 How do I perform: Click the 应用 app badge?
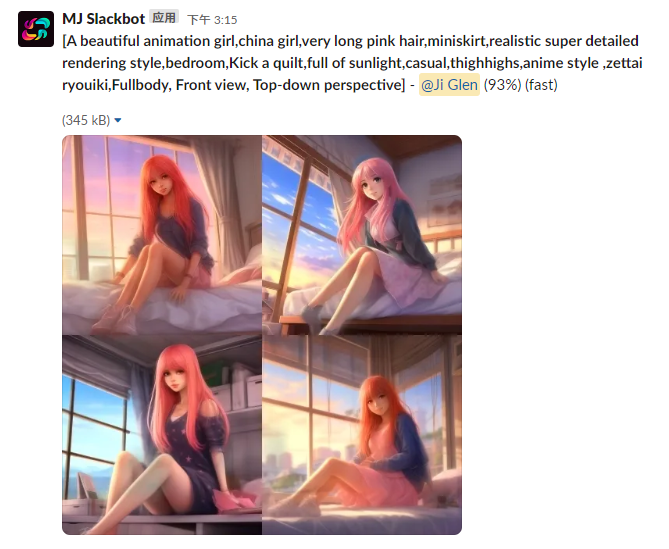click(164, 17)
